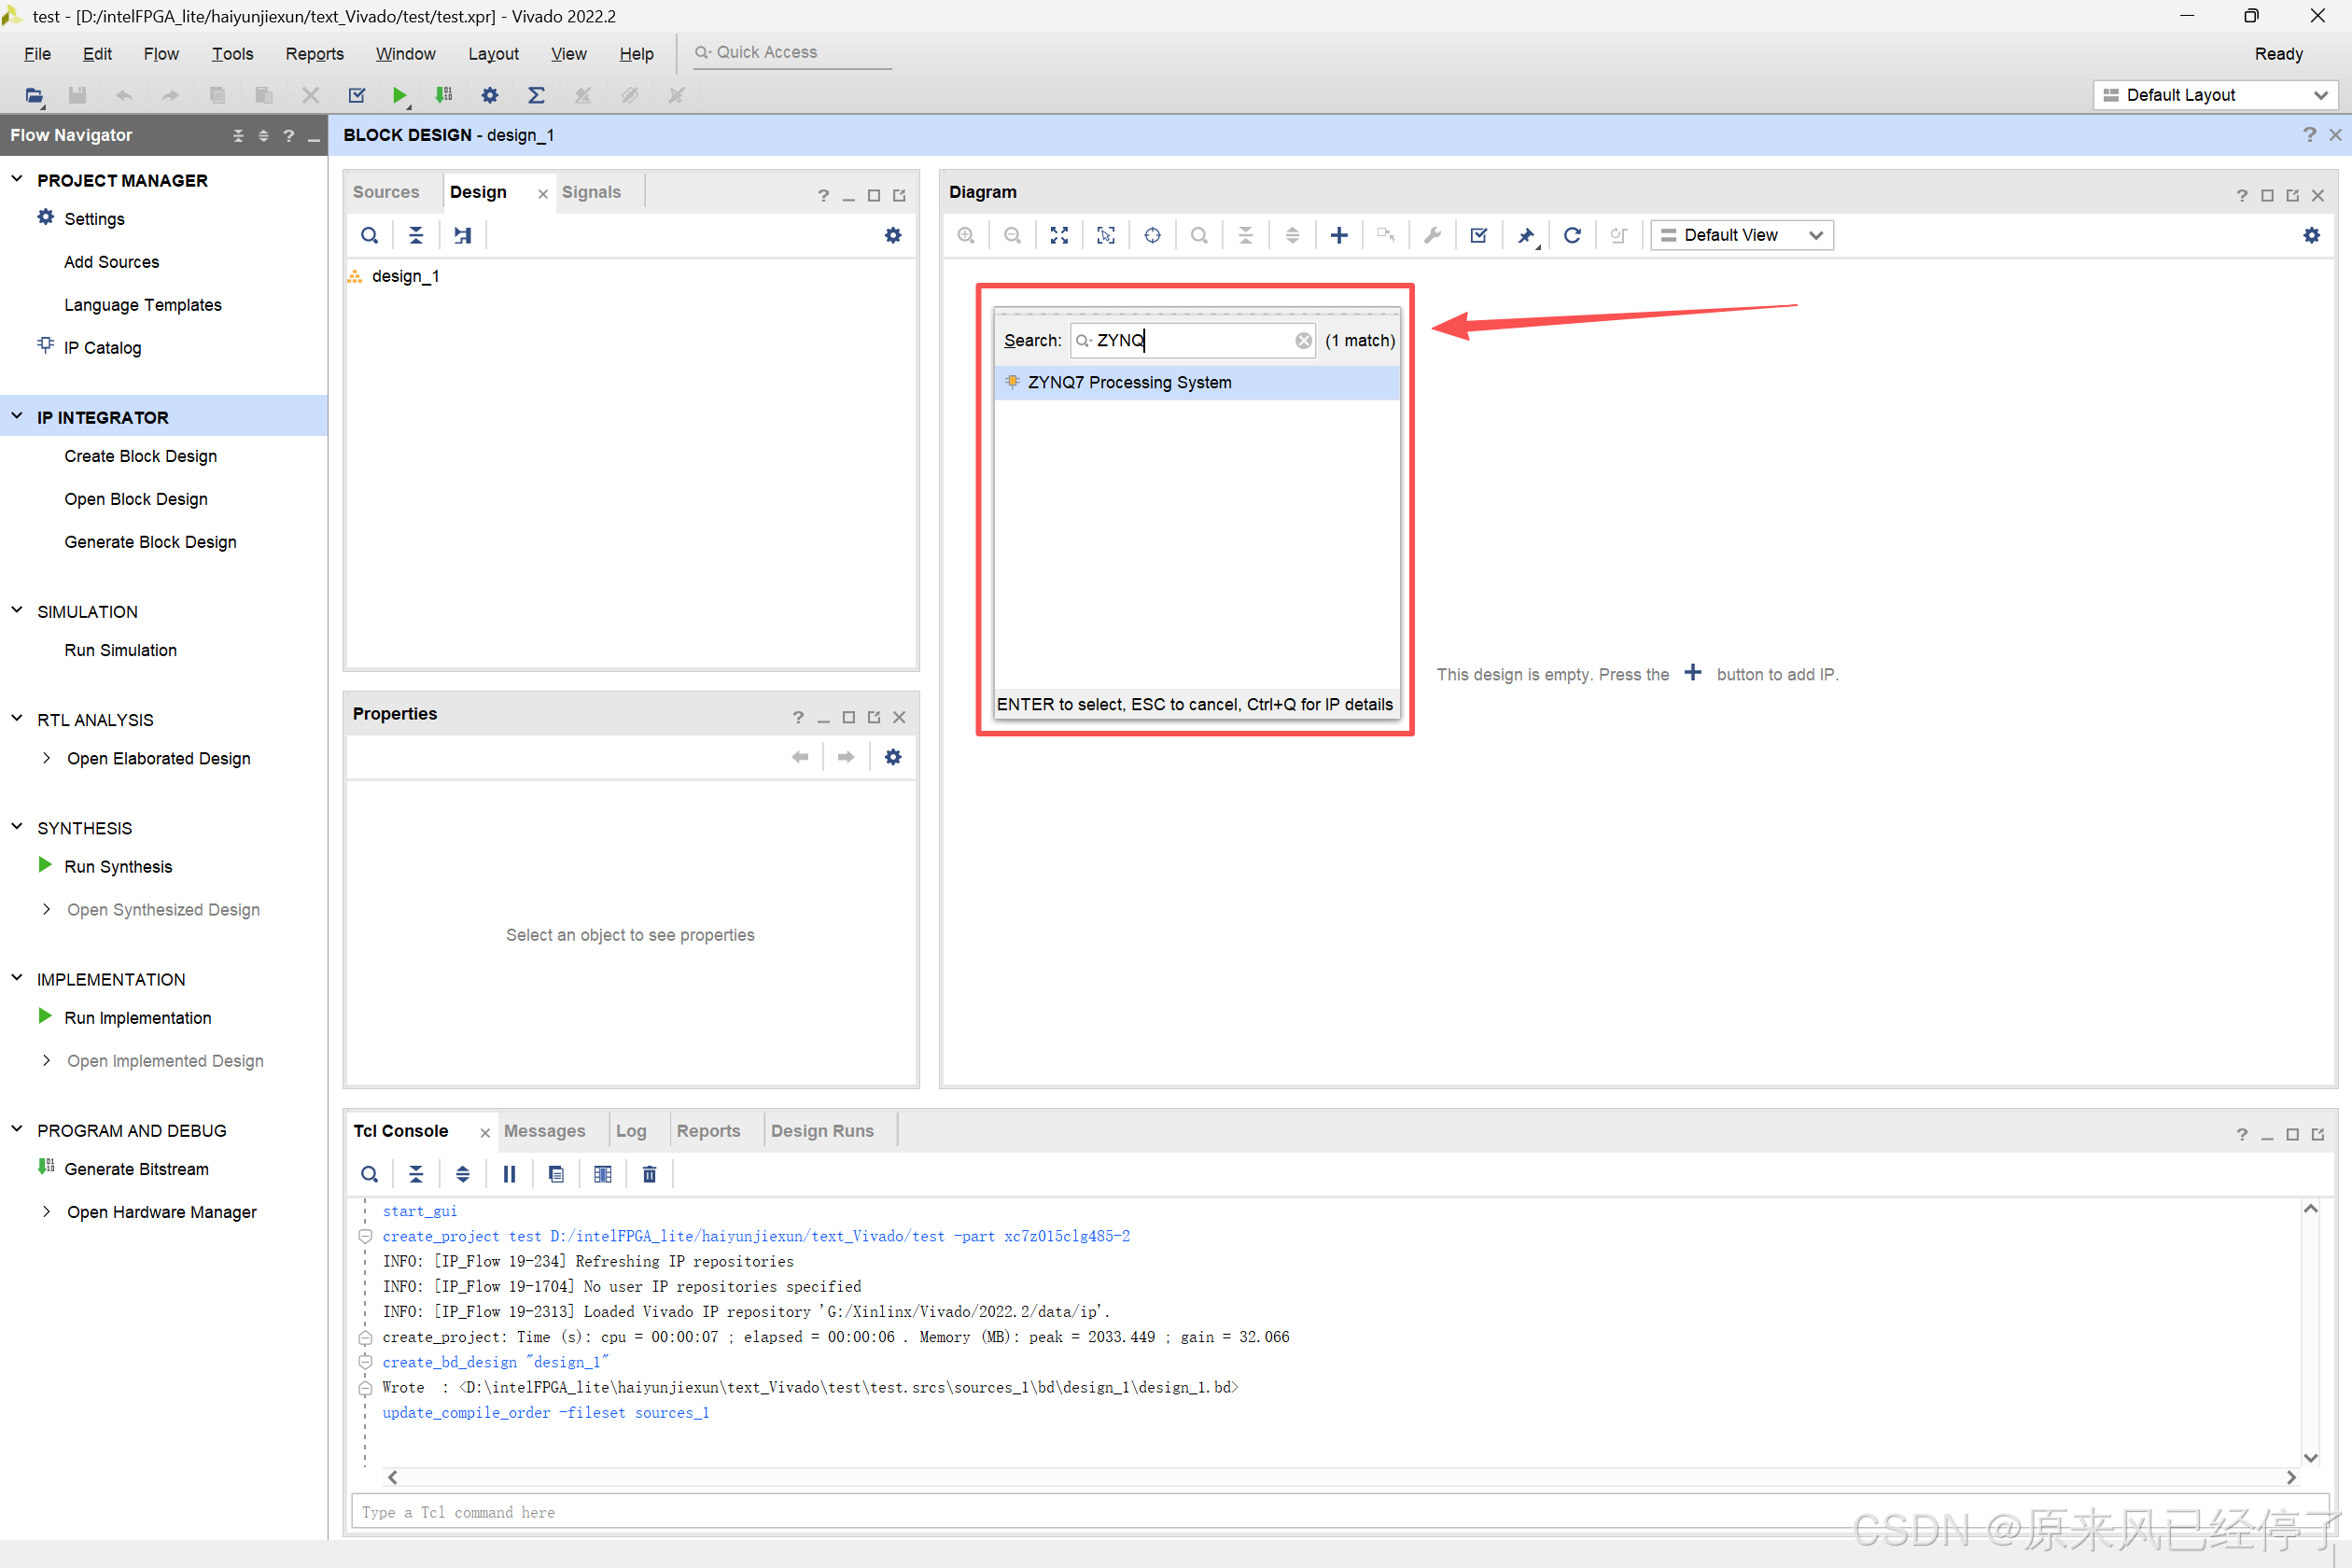Click Validate Design checkmark icon in Diagram toolbar
The height and width of the screenshot is (1568, 2352).
(1478, 235)
